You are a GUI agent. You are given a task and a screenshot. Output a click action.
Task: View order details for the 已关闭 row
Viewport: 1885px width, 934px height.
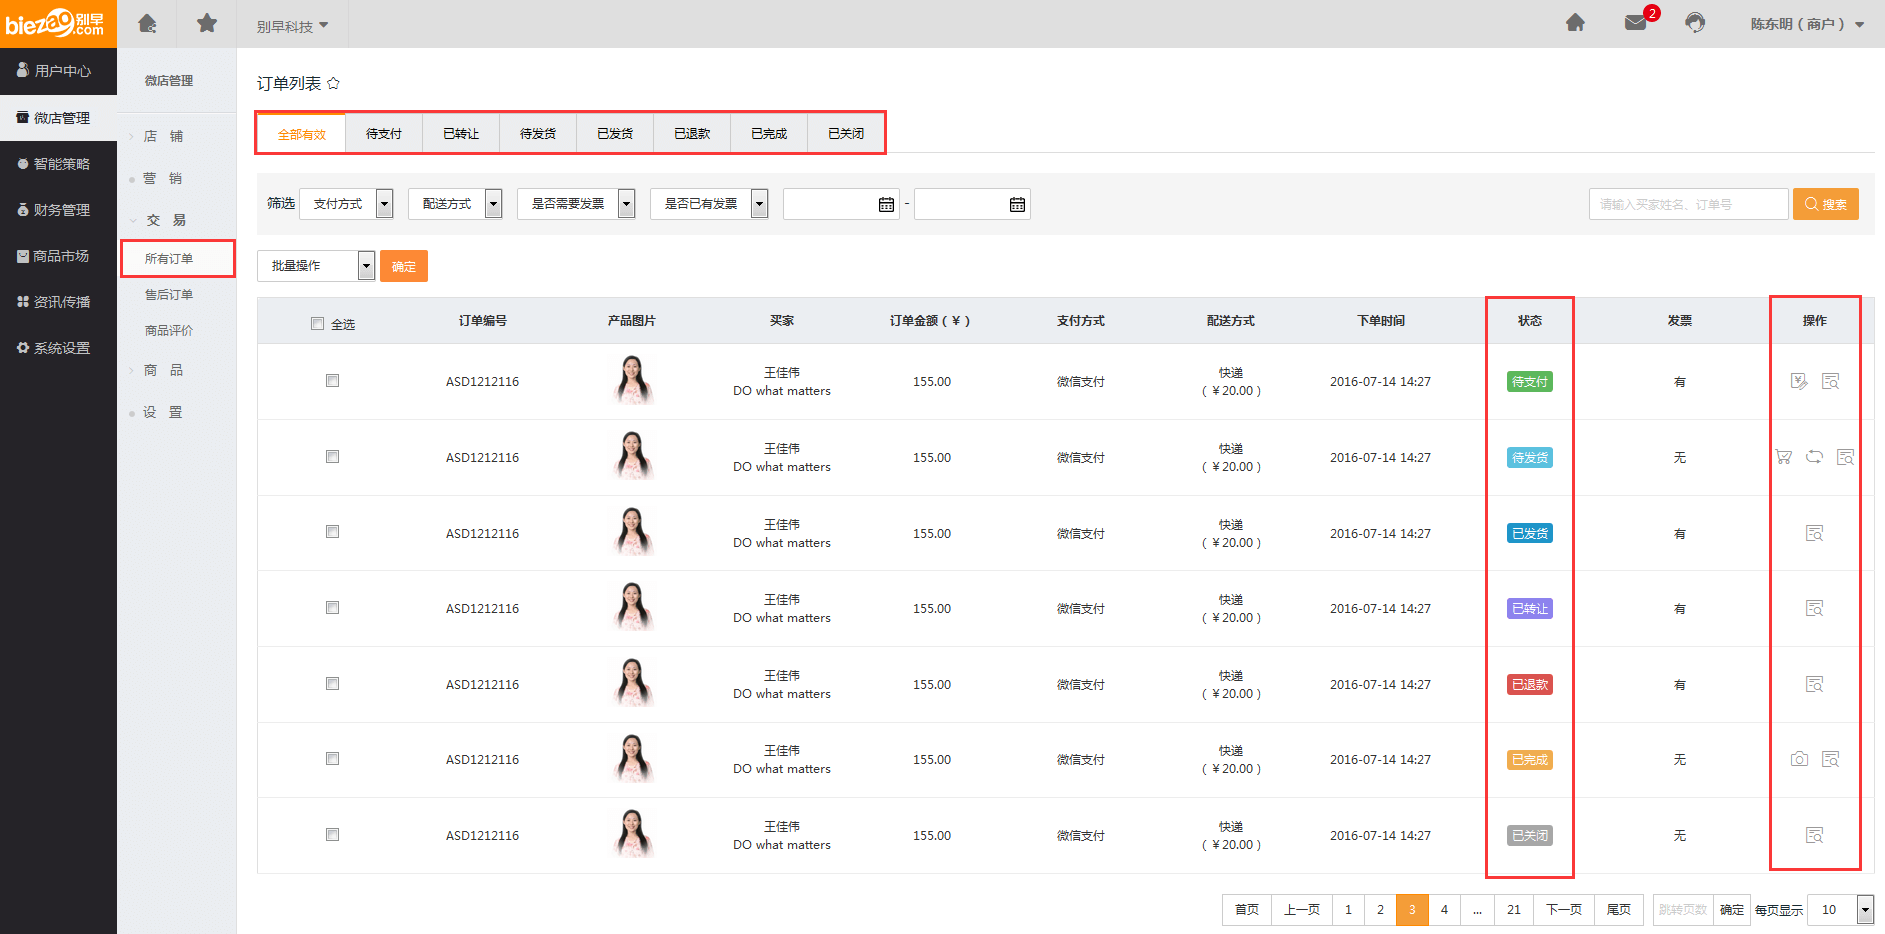coord(1814,835)
